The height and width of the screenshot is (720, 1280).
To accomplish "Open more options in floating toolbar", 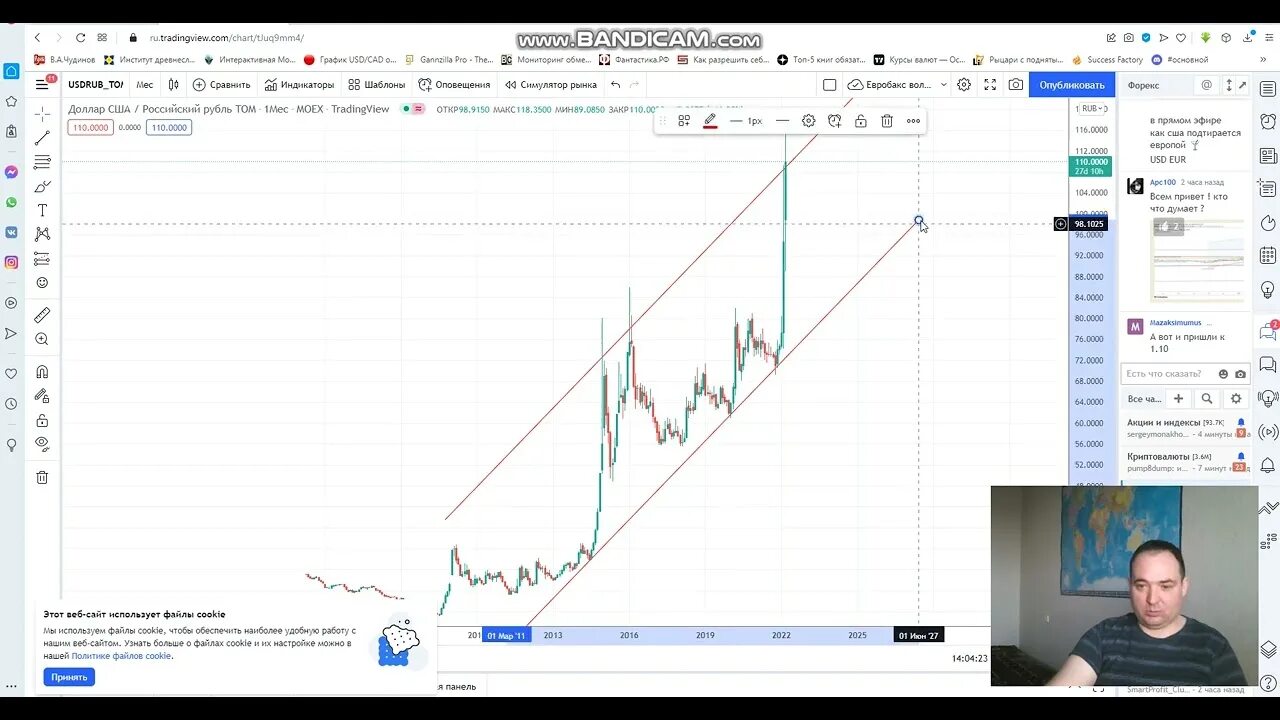I will point(913,121).
